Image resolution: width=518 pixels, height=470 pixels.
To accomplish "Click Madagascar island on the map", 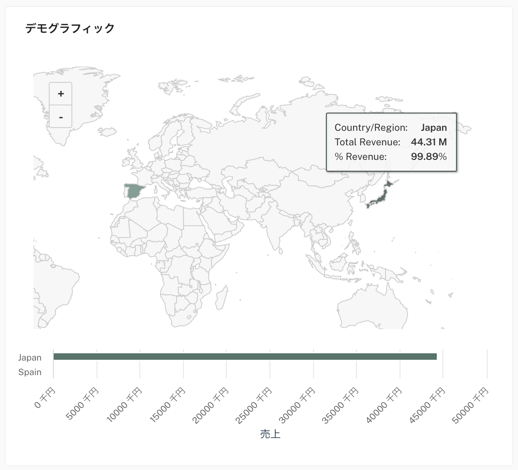I will tap(221, 297).
